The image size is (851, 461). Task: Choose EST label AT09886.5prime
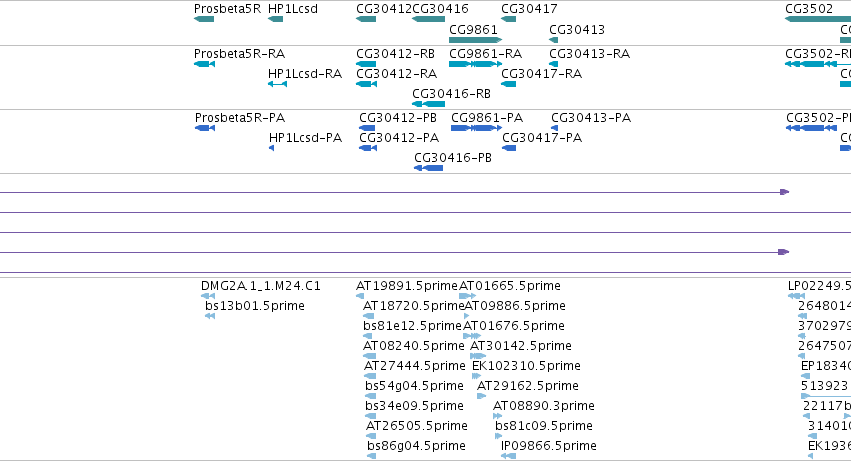pyautogui.click(x=515, y=306)
